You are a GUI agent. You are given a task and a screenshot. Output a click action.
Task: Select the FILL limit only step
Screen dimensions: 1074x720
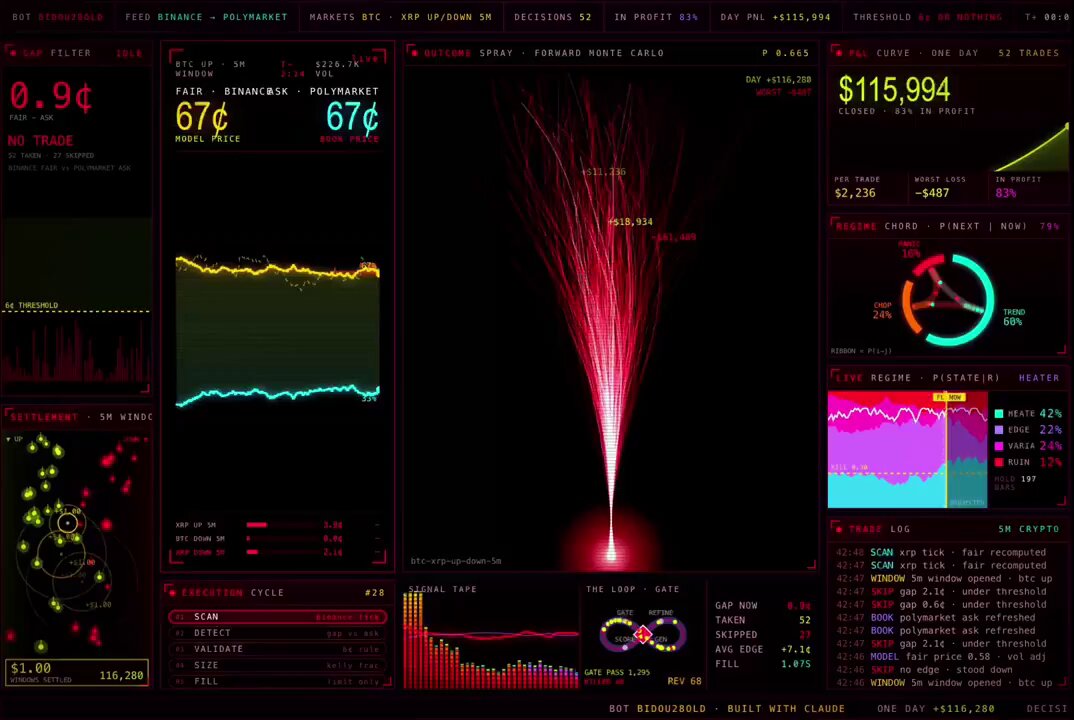tap(277, 681)
